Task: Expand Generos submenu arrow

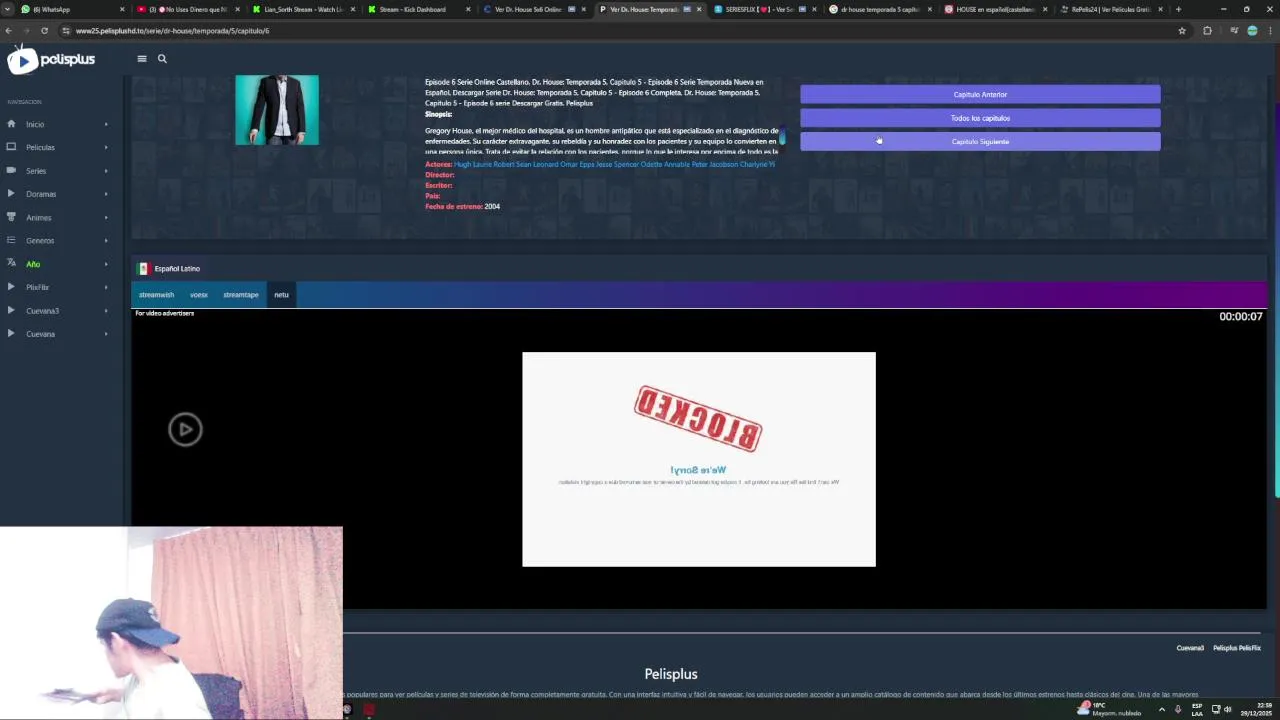Action: click(106, 240)
